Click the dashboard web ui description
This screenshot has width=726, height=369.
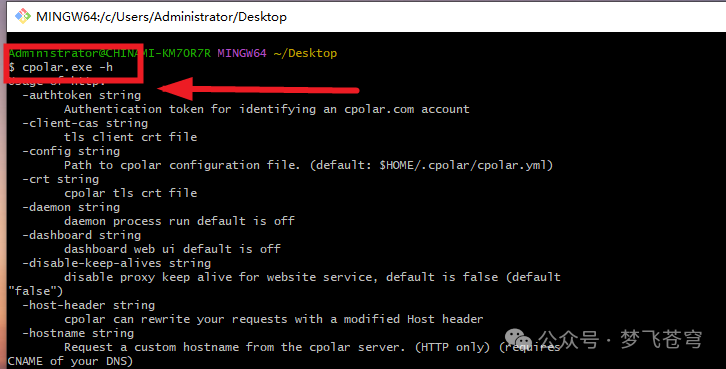172,249
